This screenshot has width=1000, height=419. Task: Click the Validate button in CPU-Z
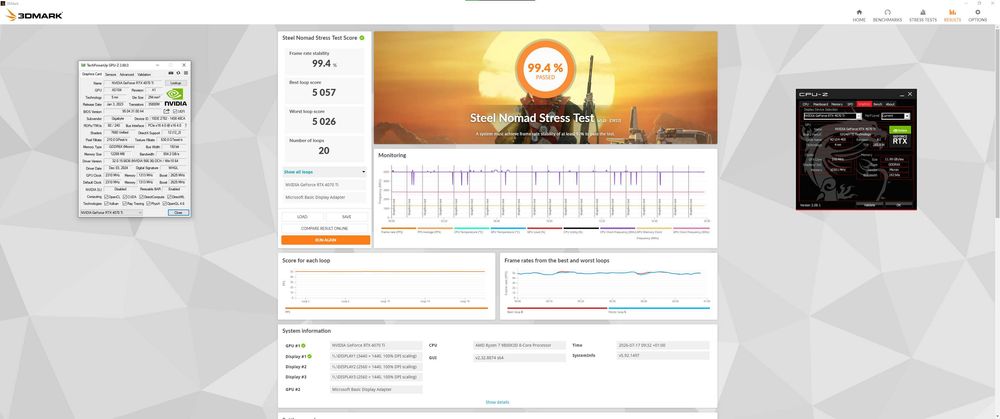tap(870, 205)
